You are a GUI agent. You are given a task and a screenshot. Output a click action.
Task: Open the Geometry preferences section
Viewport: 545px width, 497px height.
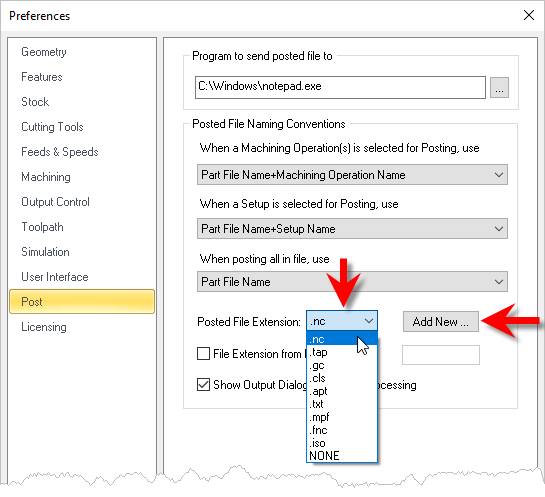[44, 52]
